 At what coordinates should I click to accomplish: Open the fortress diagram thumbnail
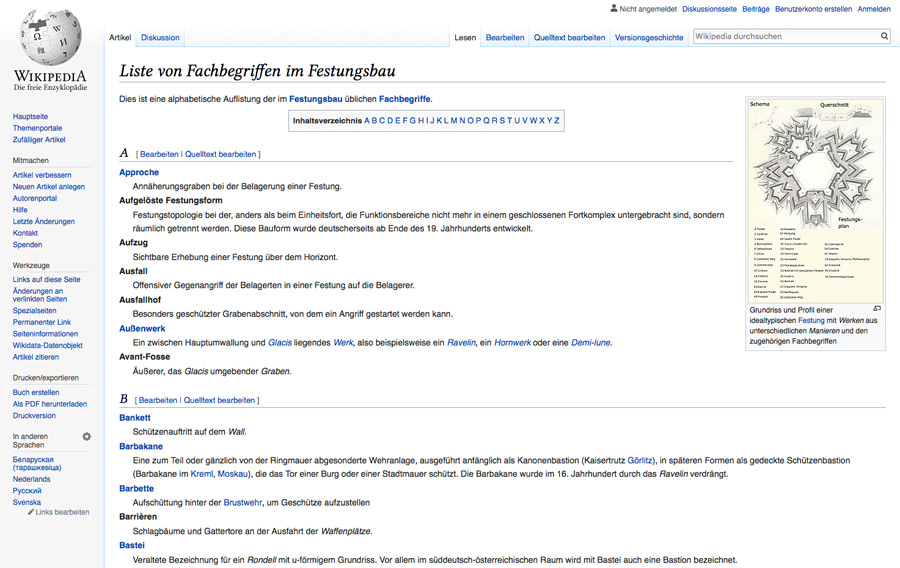(815, 200)
